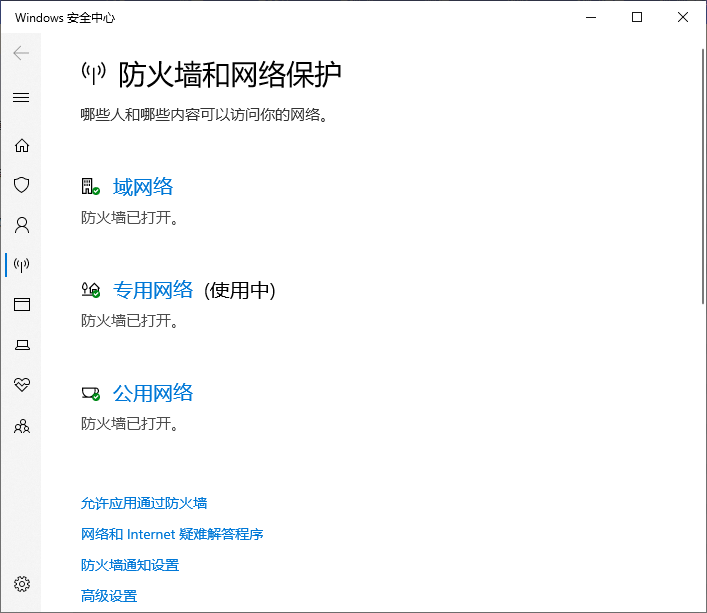
Task: Click the (使用中) status label
Action: [x=239, y=290]
